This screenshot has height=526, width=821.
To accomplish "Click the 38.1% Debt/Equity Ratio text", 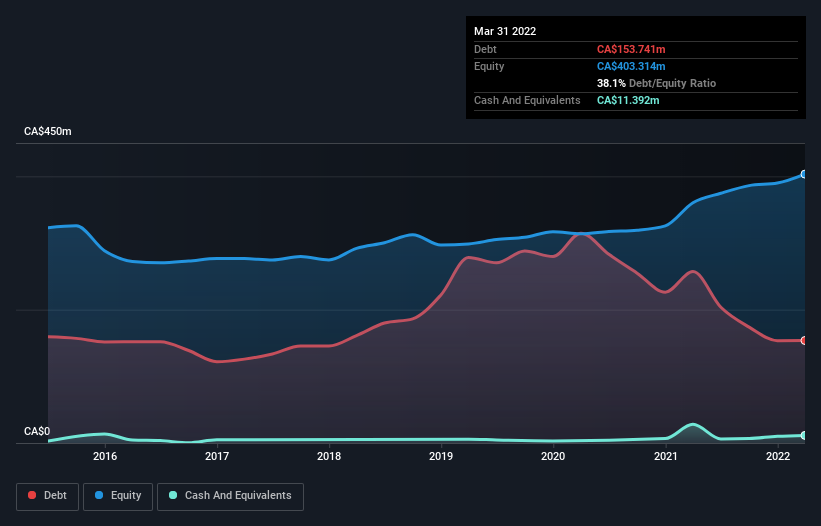I will [x=656, y=83].
